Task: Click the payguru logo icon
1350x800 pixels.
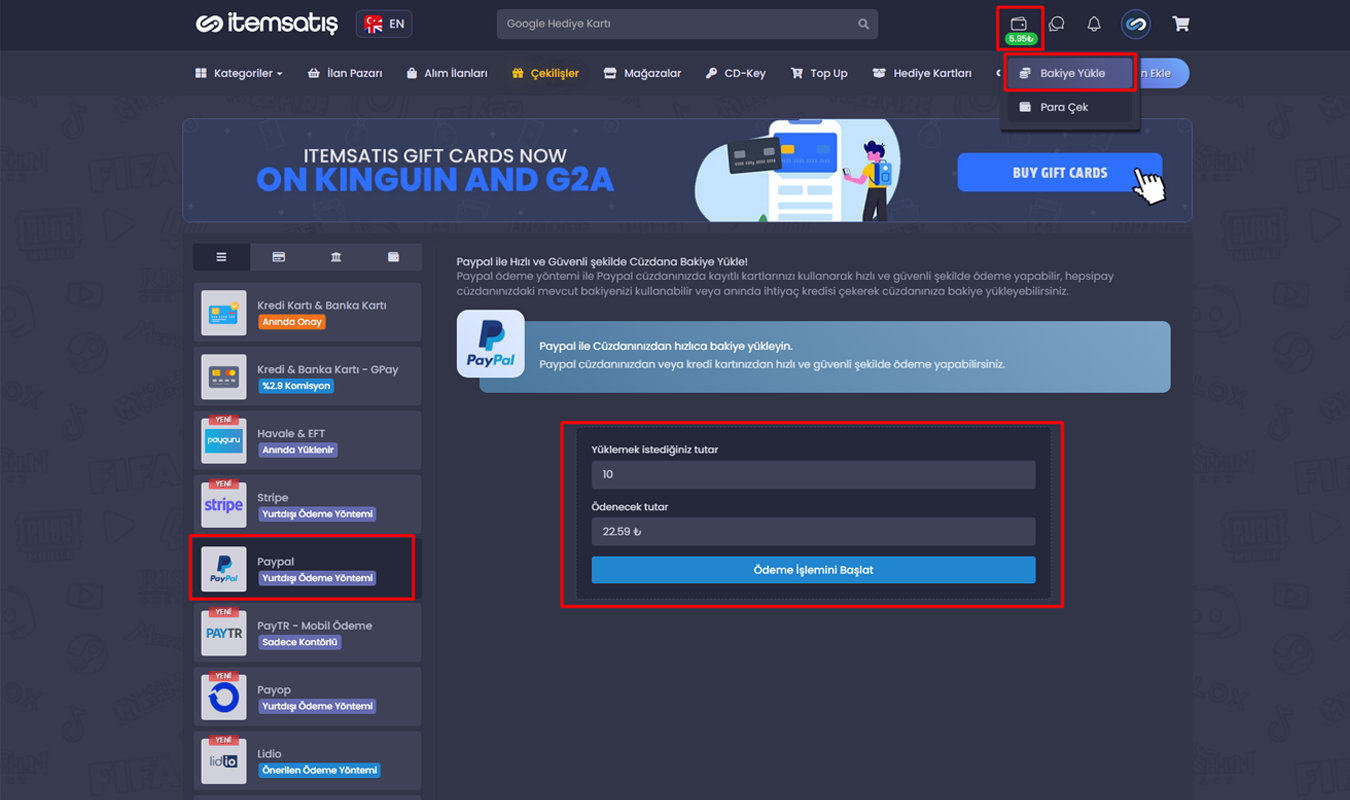Action: pyautogui.click(x=224, y=441)
